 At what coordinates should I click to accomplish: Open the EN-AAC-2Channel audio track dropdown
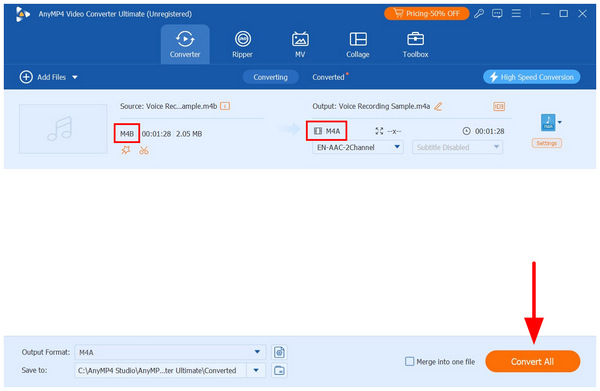(x=358, y=147)
